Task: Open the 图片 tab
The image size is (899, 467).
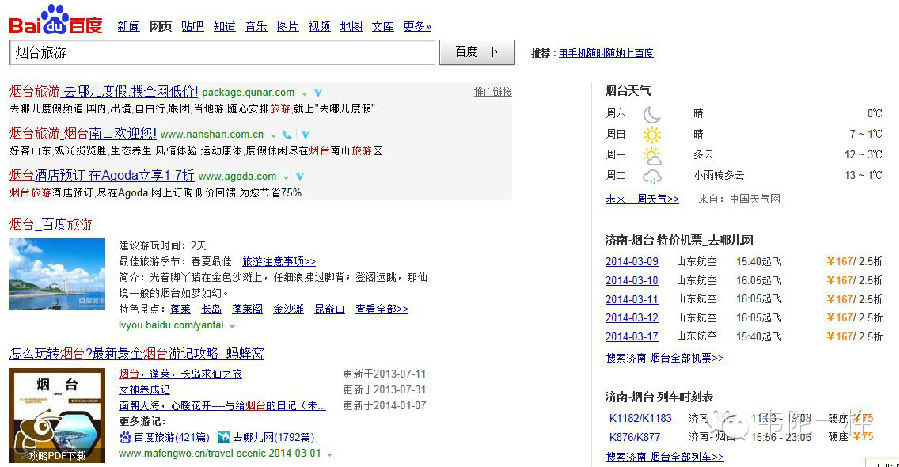Action: (x=288, y=26)
